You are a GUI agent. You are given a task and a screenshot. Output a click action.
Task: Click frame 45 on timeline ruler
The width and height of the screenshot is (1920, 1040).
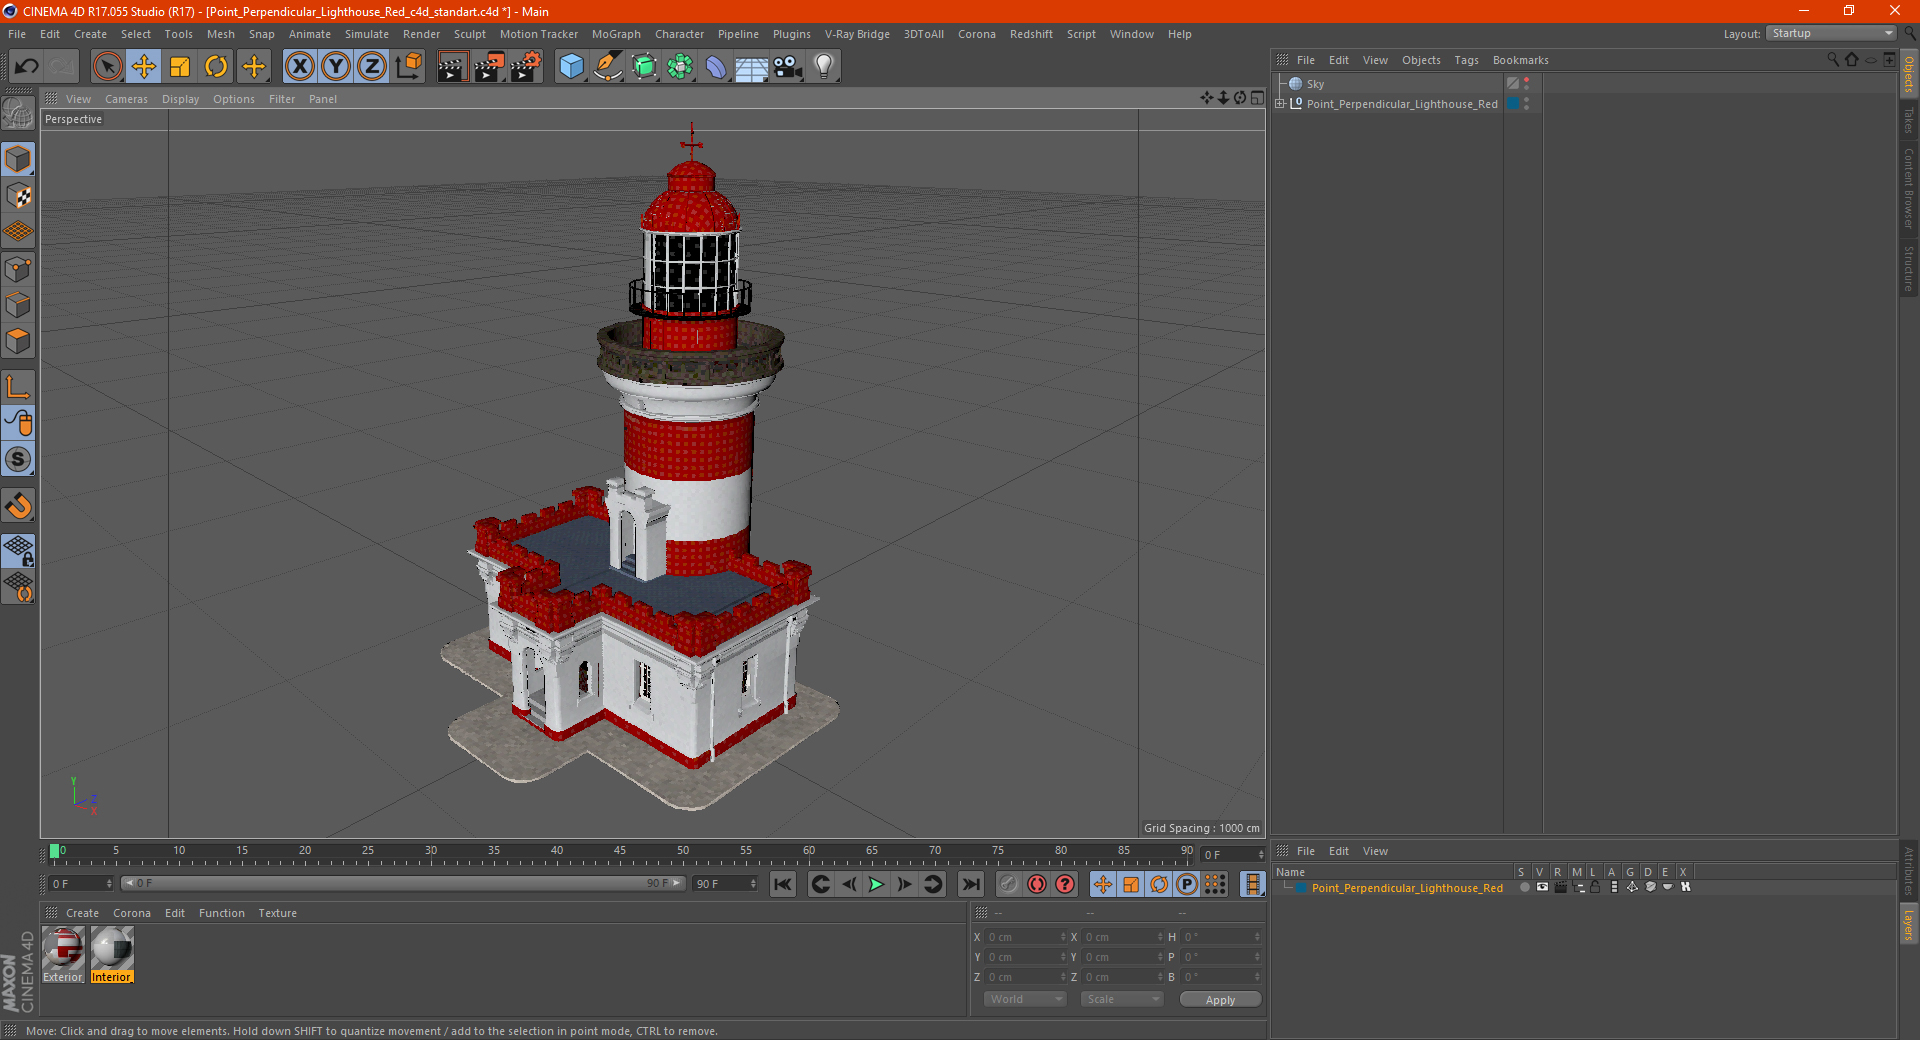[x=620, y=852]
